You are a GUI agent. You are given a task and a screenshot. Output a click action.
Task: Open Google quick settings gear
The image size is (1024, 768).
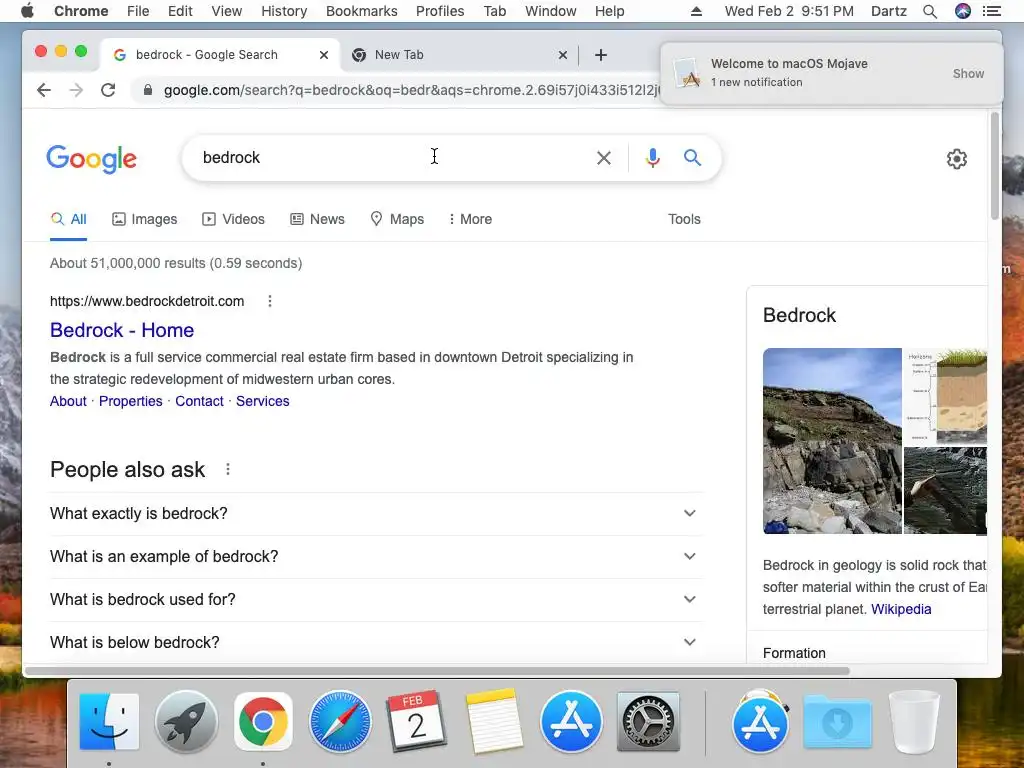(957, 159)
